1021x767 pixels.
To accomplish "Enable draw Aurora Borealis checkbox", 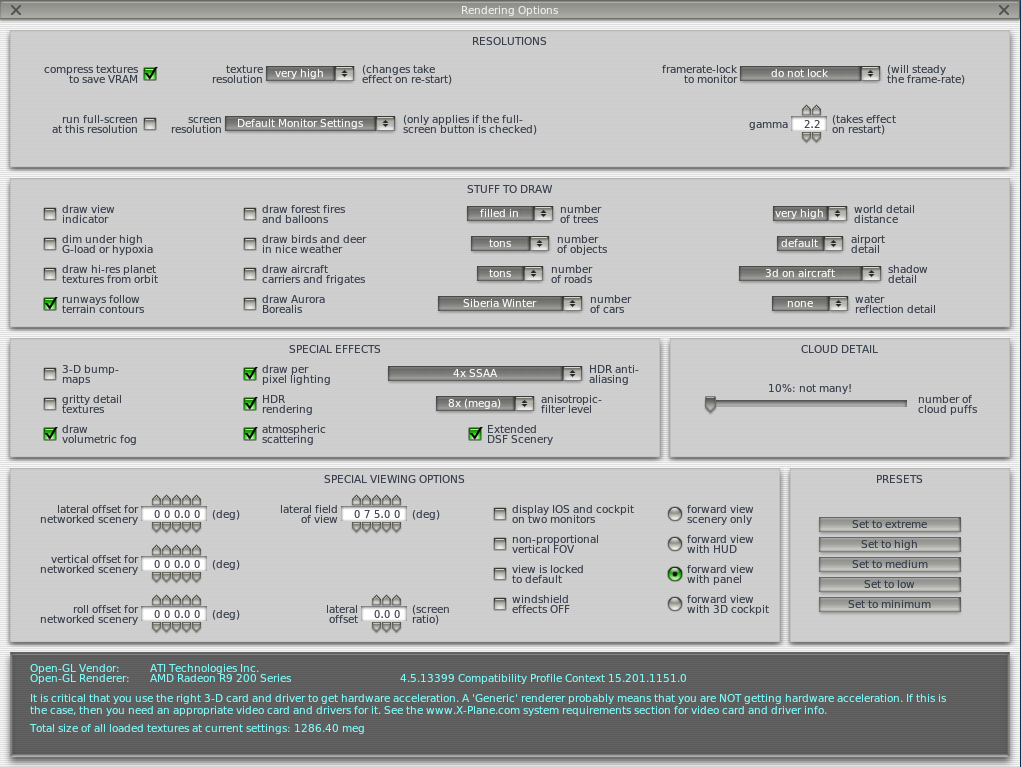I will tap(250, 303).
